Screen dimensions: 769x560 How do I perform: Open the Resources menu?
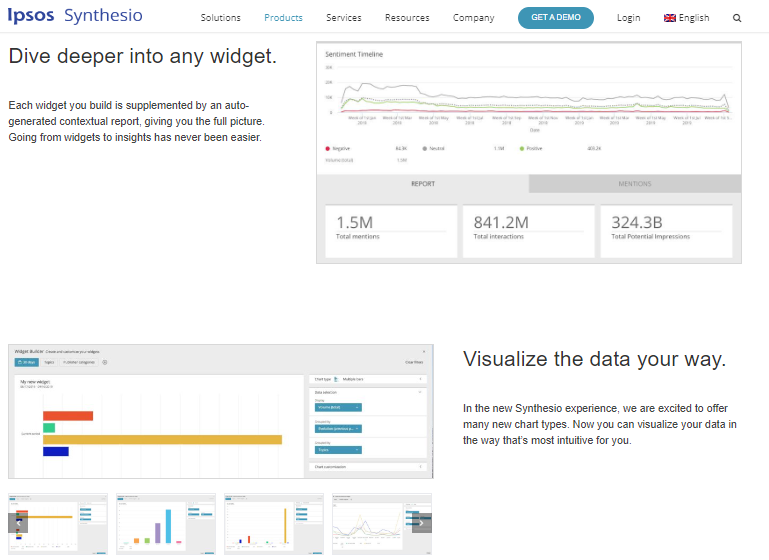(407, 18)
